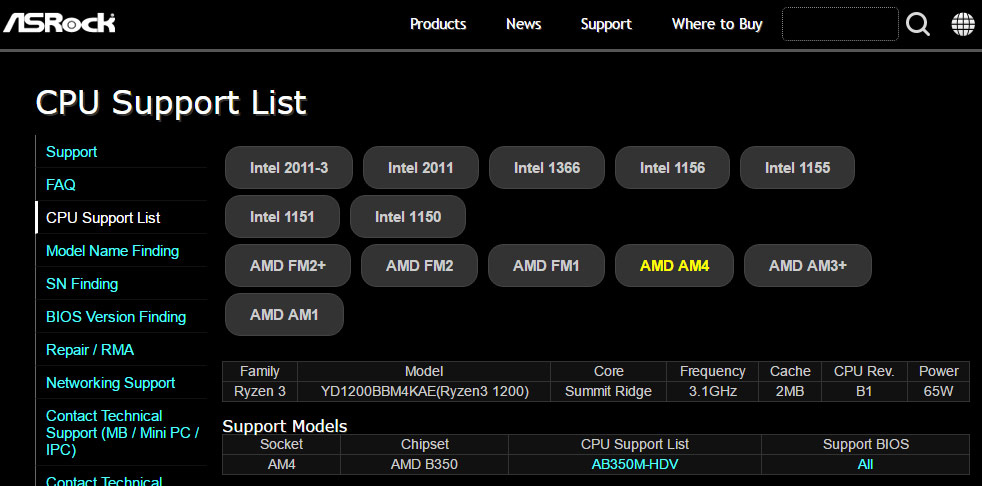Open the FAQ sidebar link
The image size is (982, 486).
[61, 185]
